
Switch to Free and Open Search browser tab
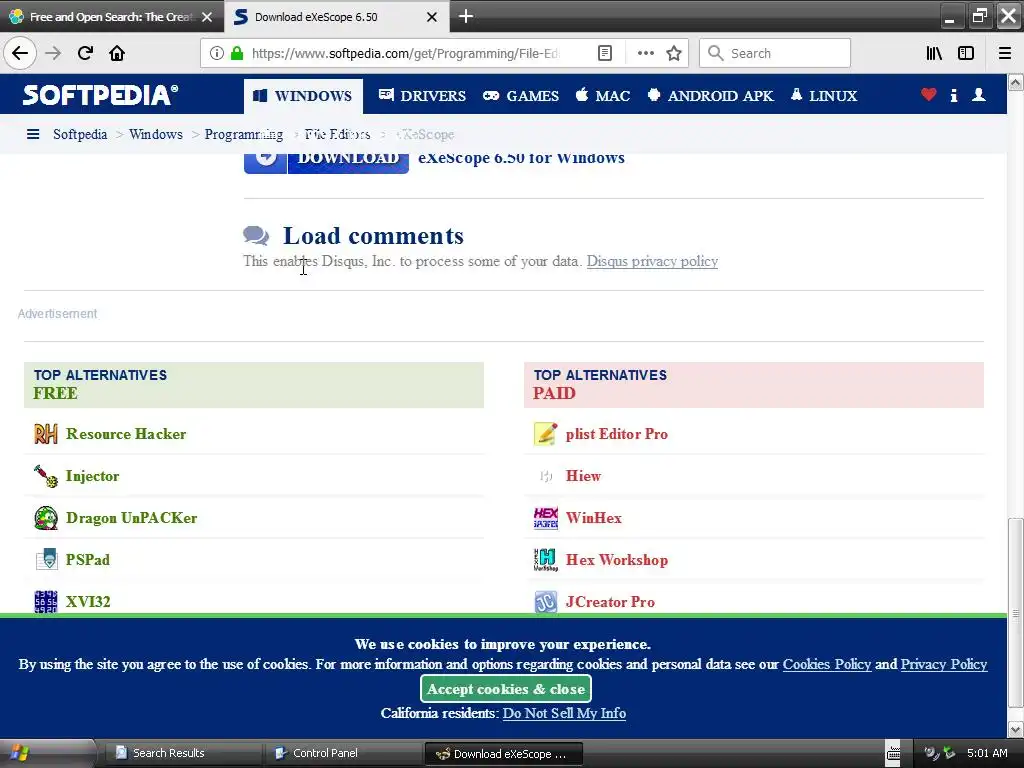tap(111, 17)
